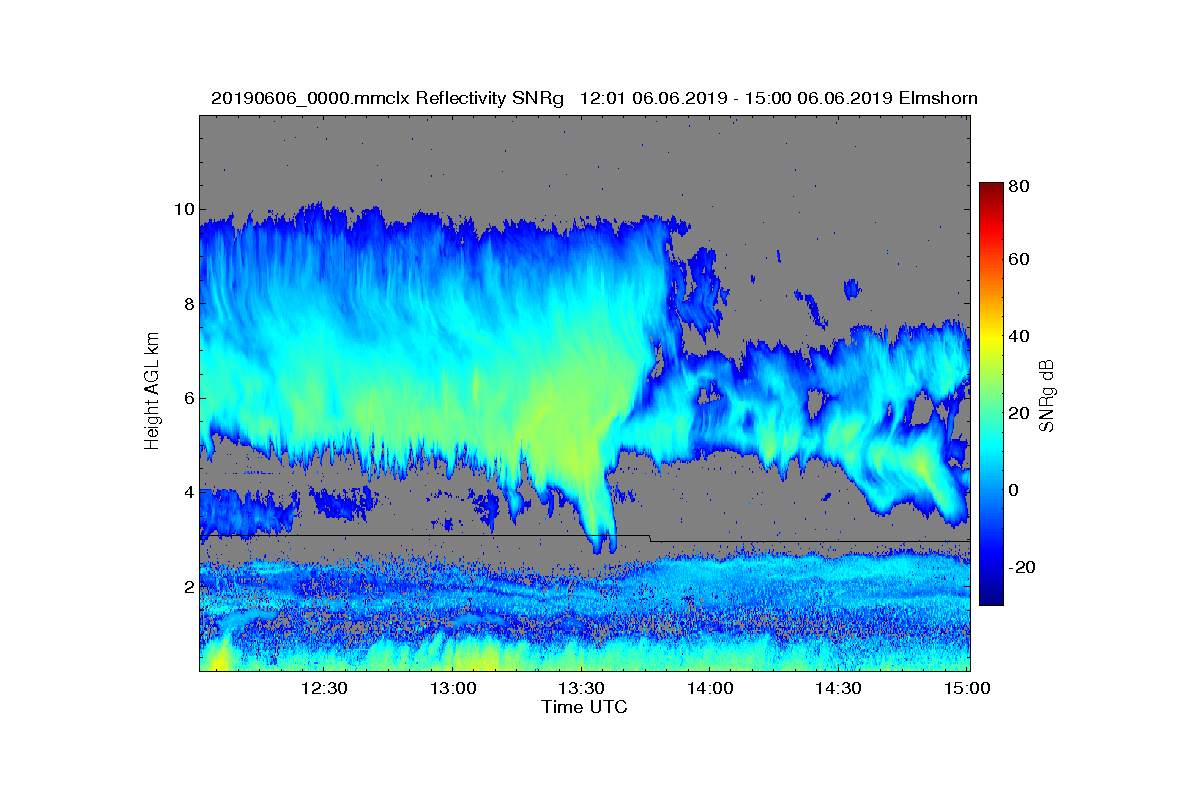
Task: Click the 'Time UTC' x-axis label
Action: 584,707
